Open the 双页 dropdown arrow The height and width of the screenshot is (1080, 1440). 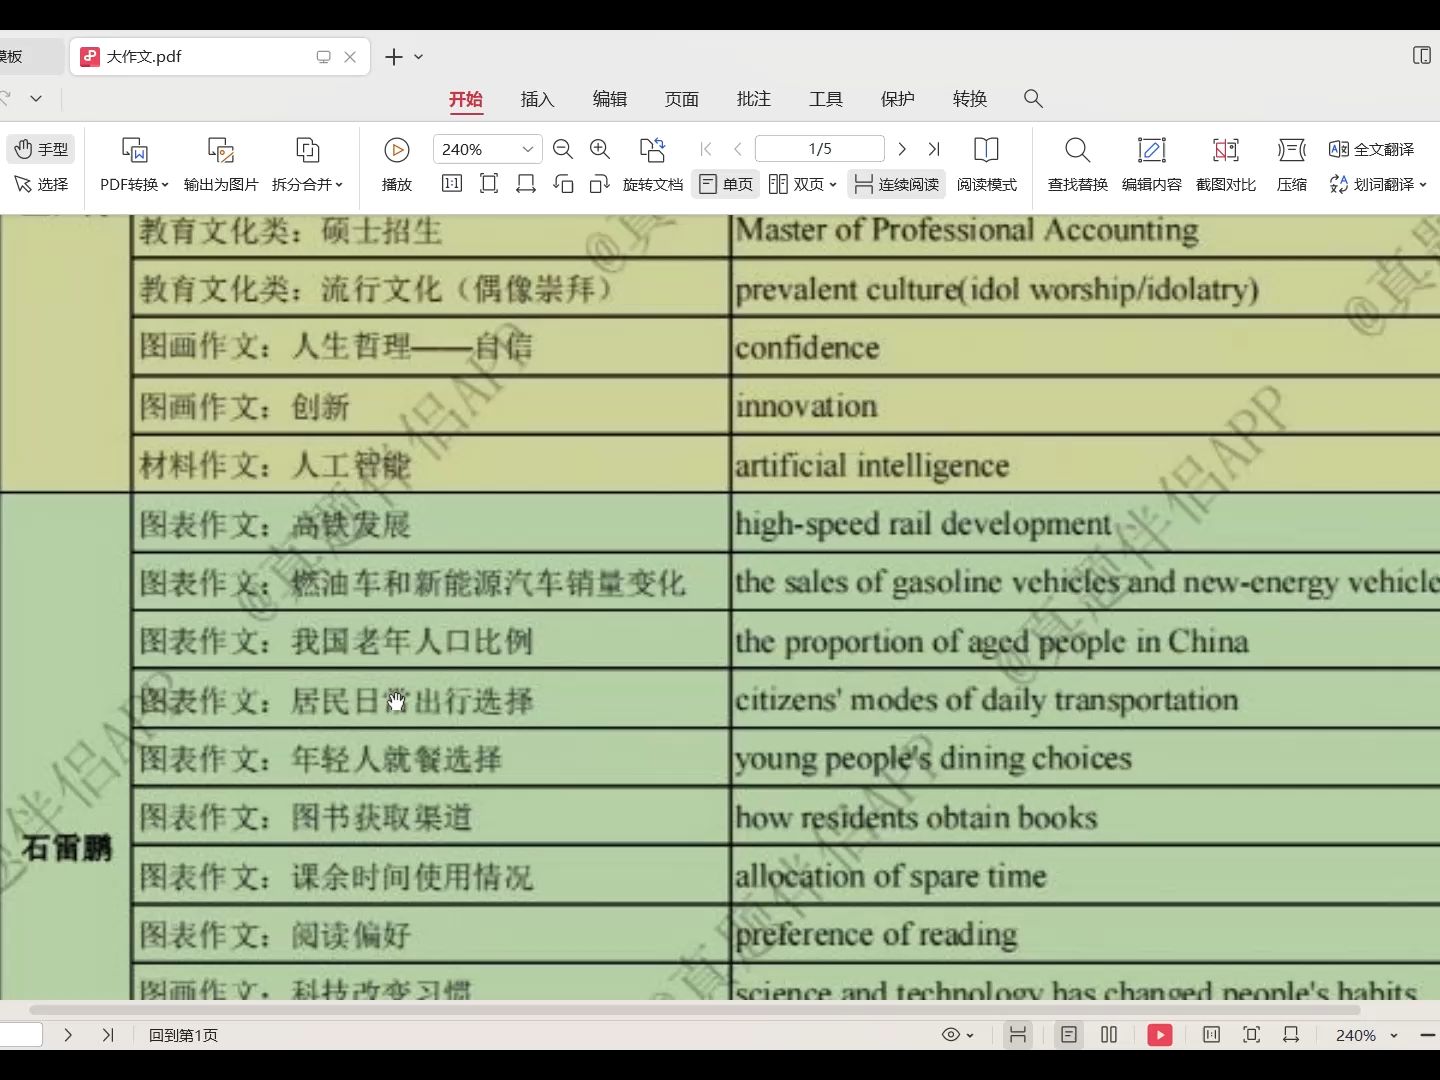tap(833, 185)
